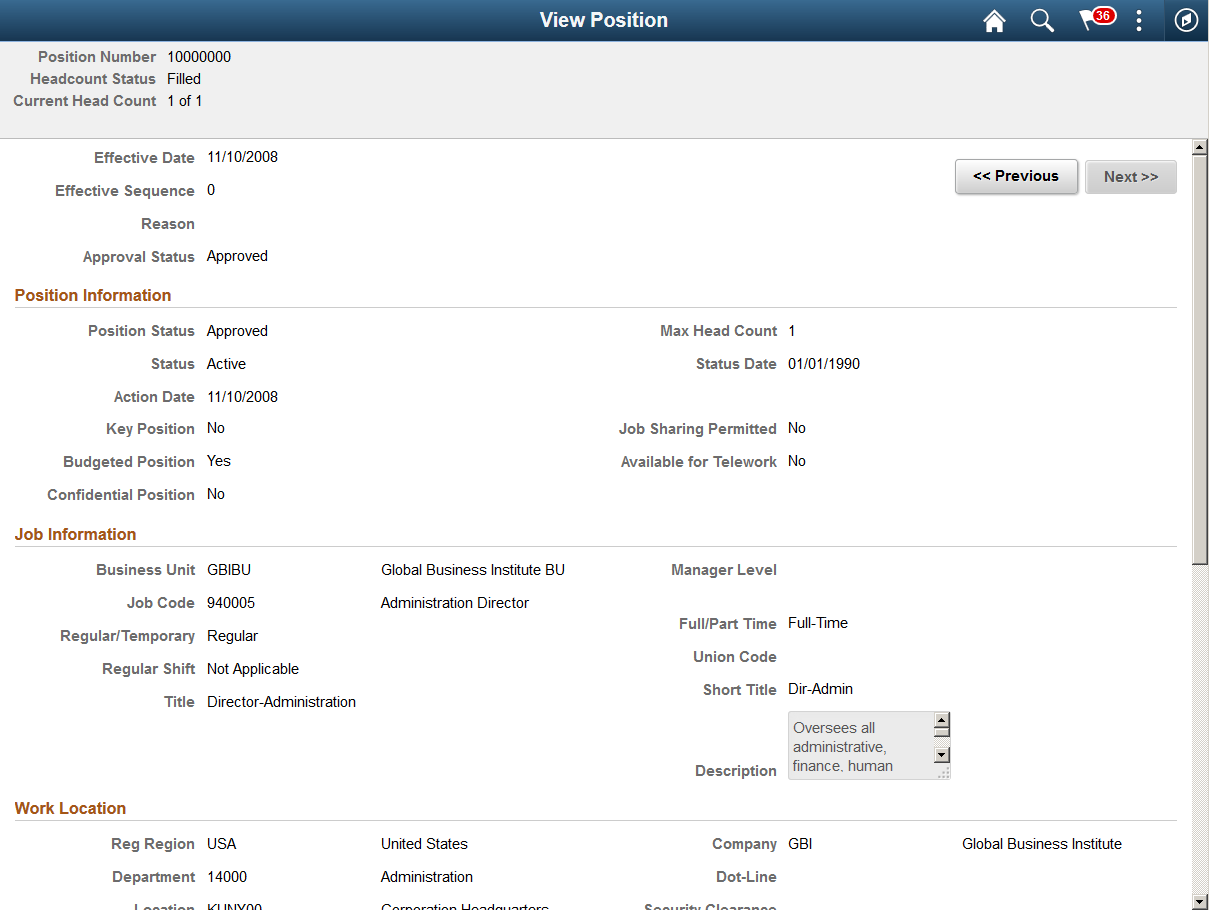Click the Full/Part Time value Full-Time
This screenshot has width=1209, height=910.
coord(818,623)
